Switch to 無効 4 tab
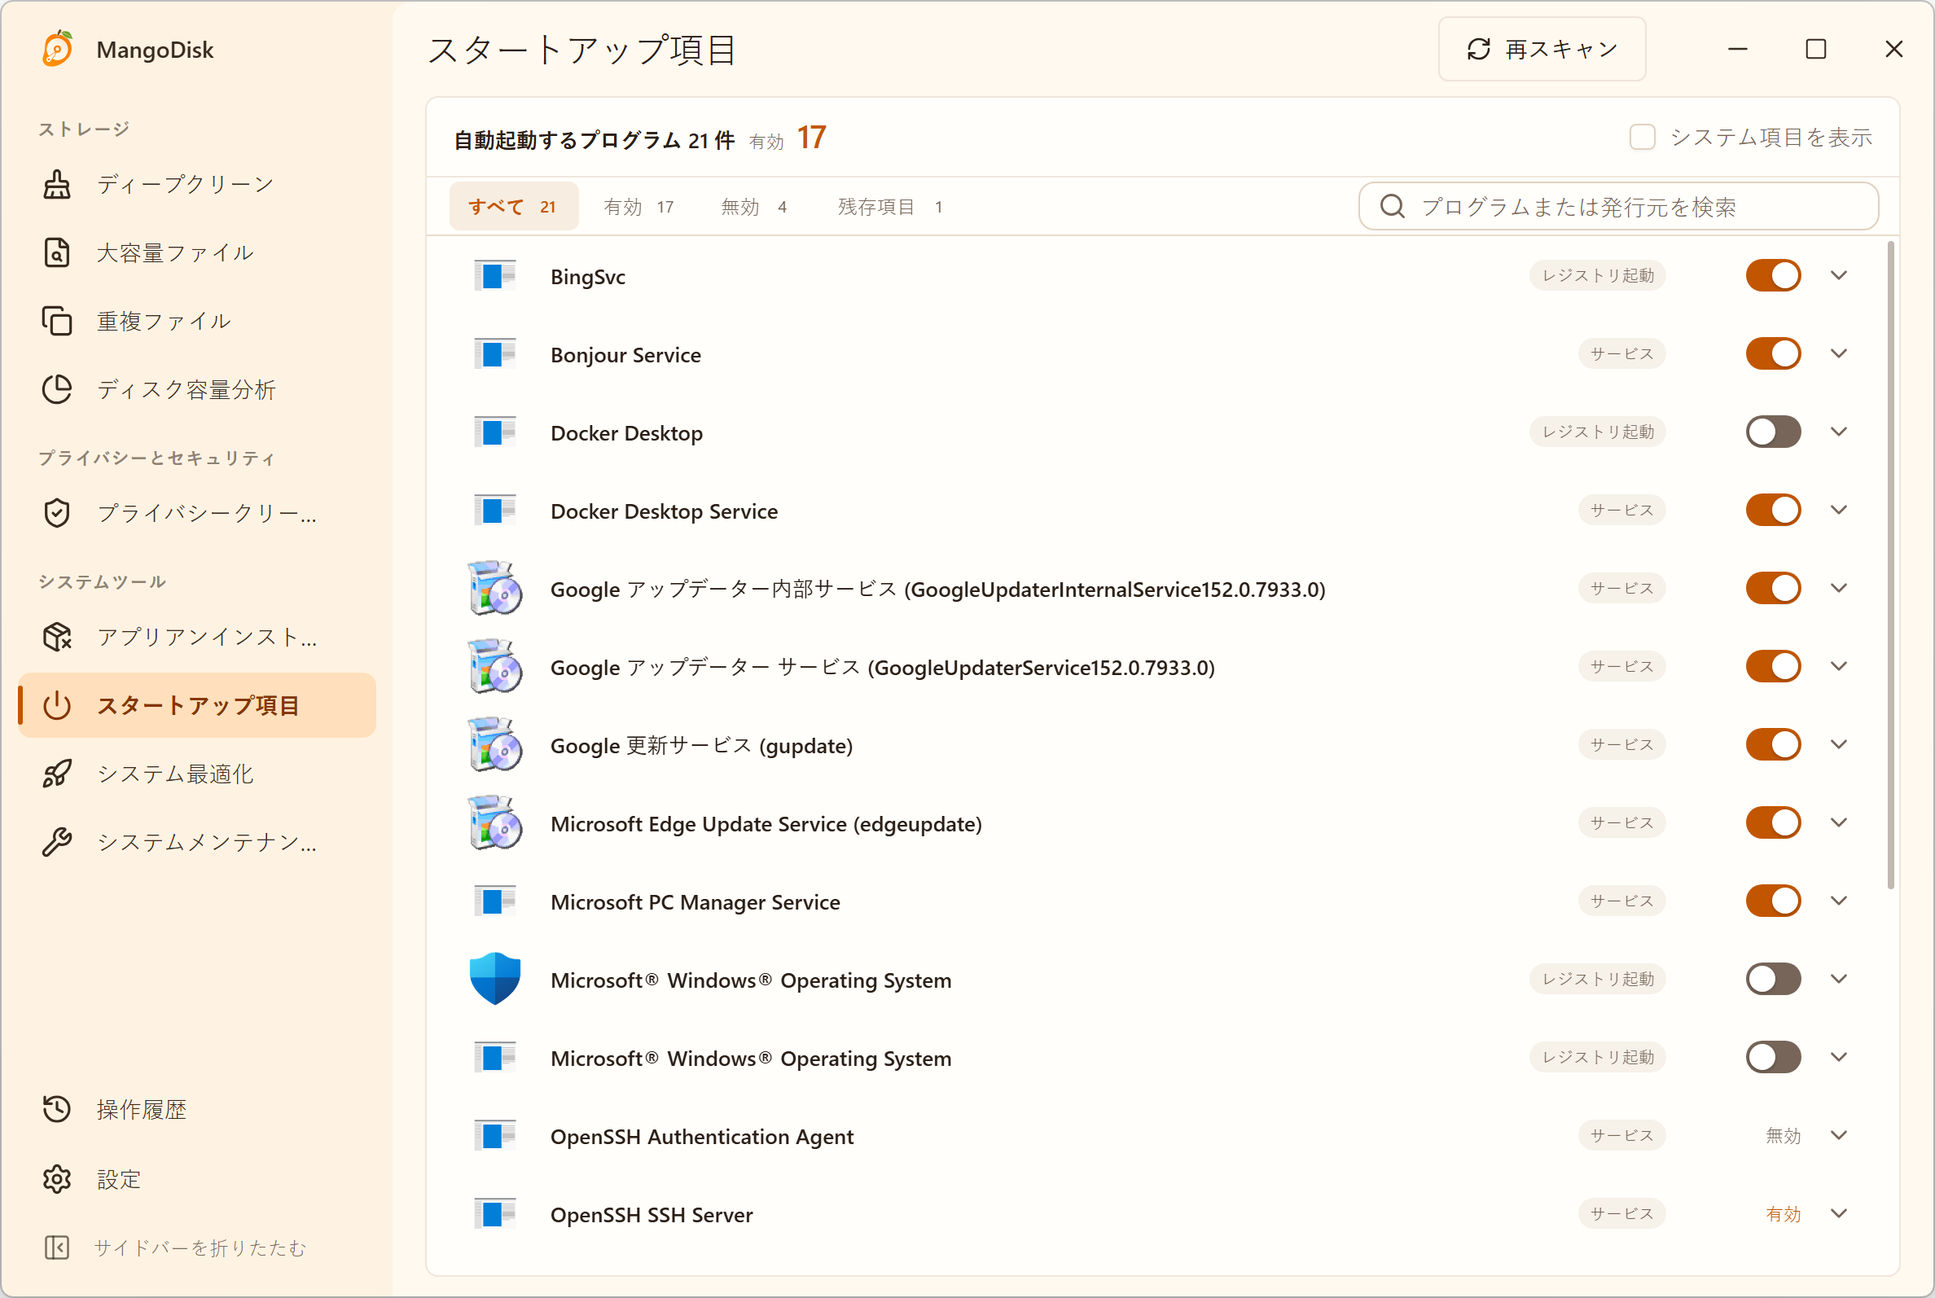Viewport: 1935px width, 1298px height. pyautogui.click(x=754, y=206)
